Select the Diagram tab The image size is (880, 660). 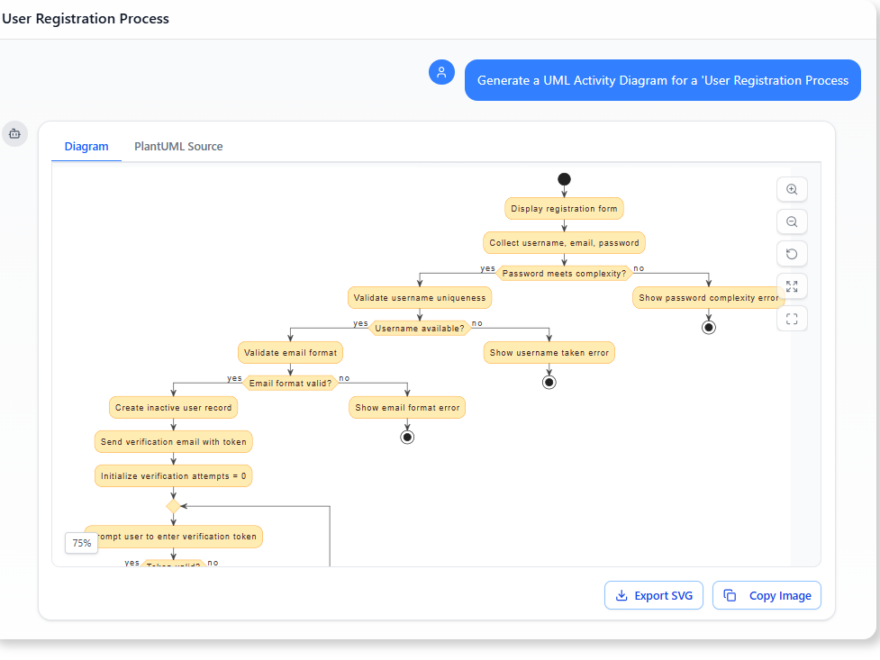pyautogui.click(x=86, y=146)
